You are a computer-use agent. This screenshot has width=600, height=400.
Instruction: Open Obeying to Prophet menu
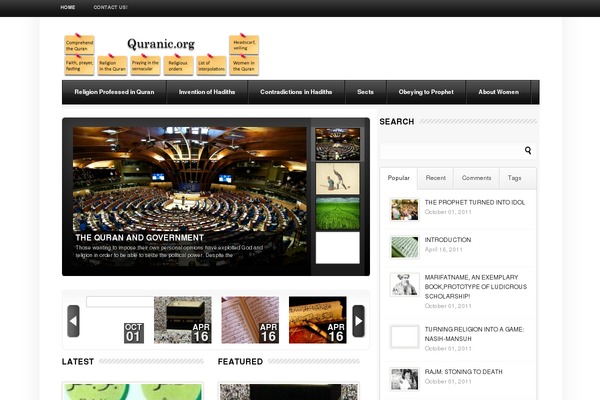426,92
